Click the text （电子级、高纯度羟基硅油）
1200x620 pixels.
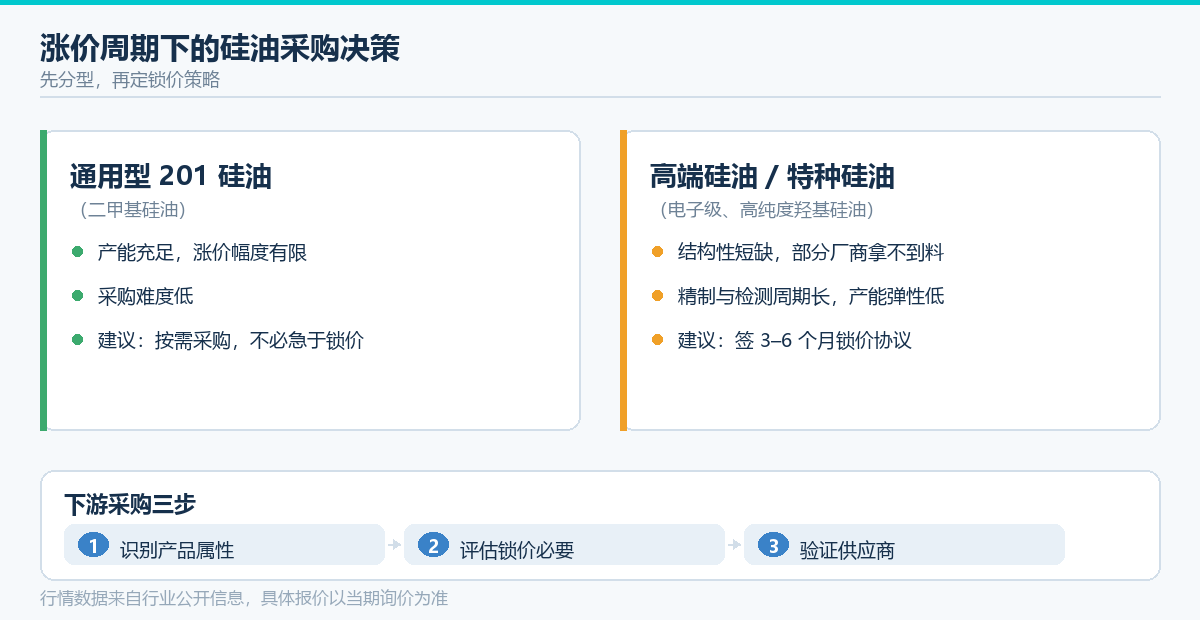point(766,210)
